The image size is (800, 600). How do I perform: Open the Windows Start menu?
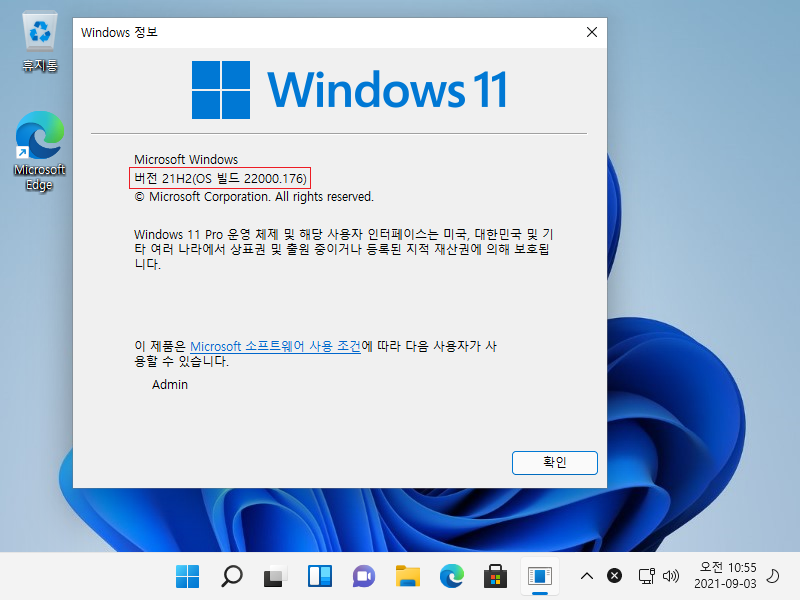tap(187, 577)
